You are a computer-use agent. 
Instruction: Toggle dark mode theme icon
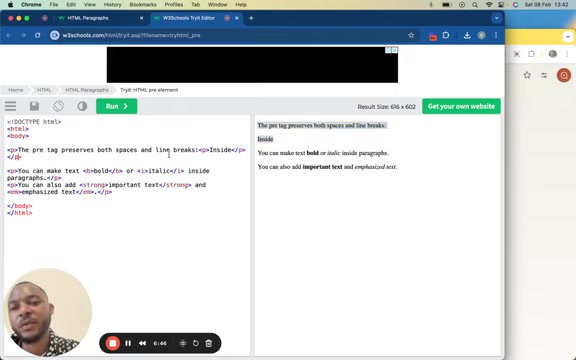tap(82, 106)
